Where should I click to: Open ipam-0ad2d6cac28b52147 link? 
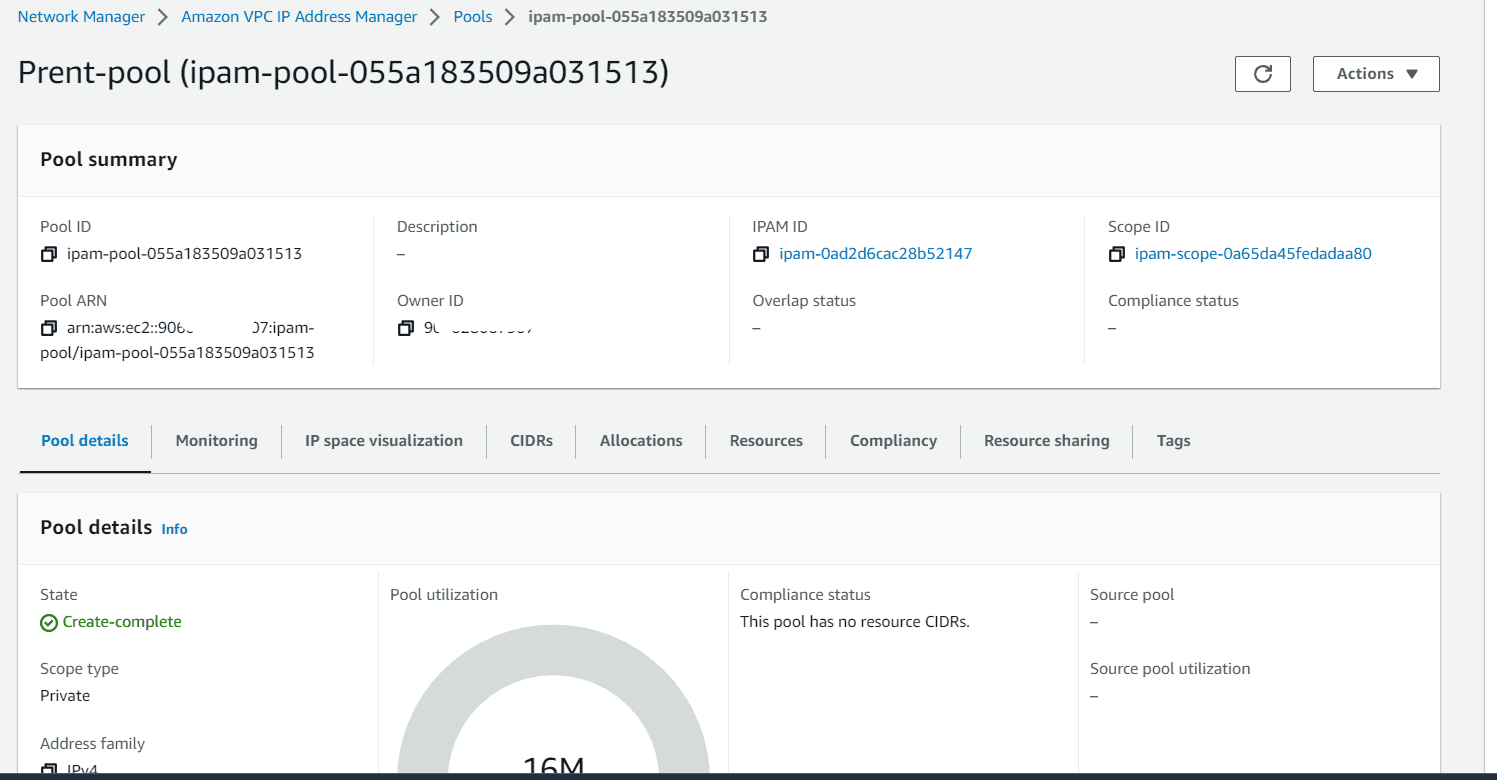tap(875, 254)
